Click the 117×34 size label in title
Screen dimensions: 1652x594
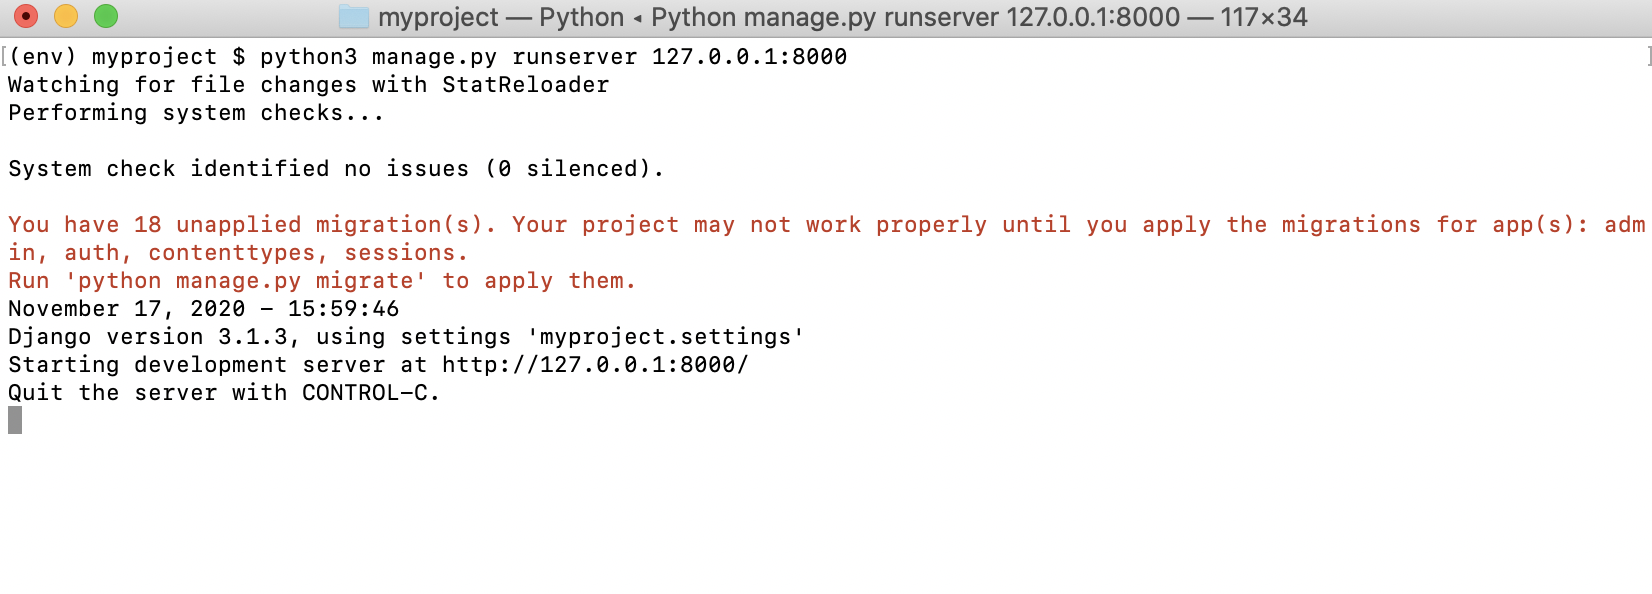pos(1264,17)
